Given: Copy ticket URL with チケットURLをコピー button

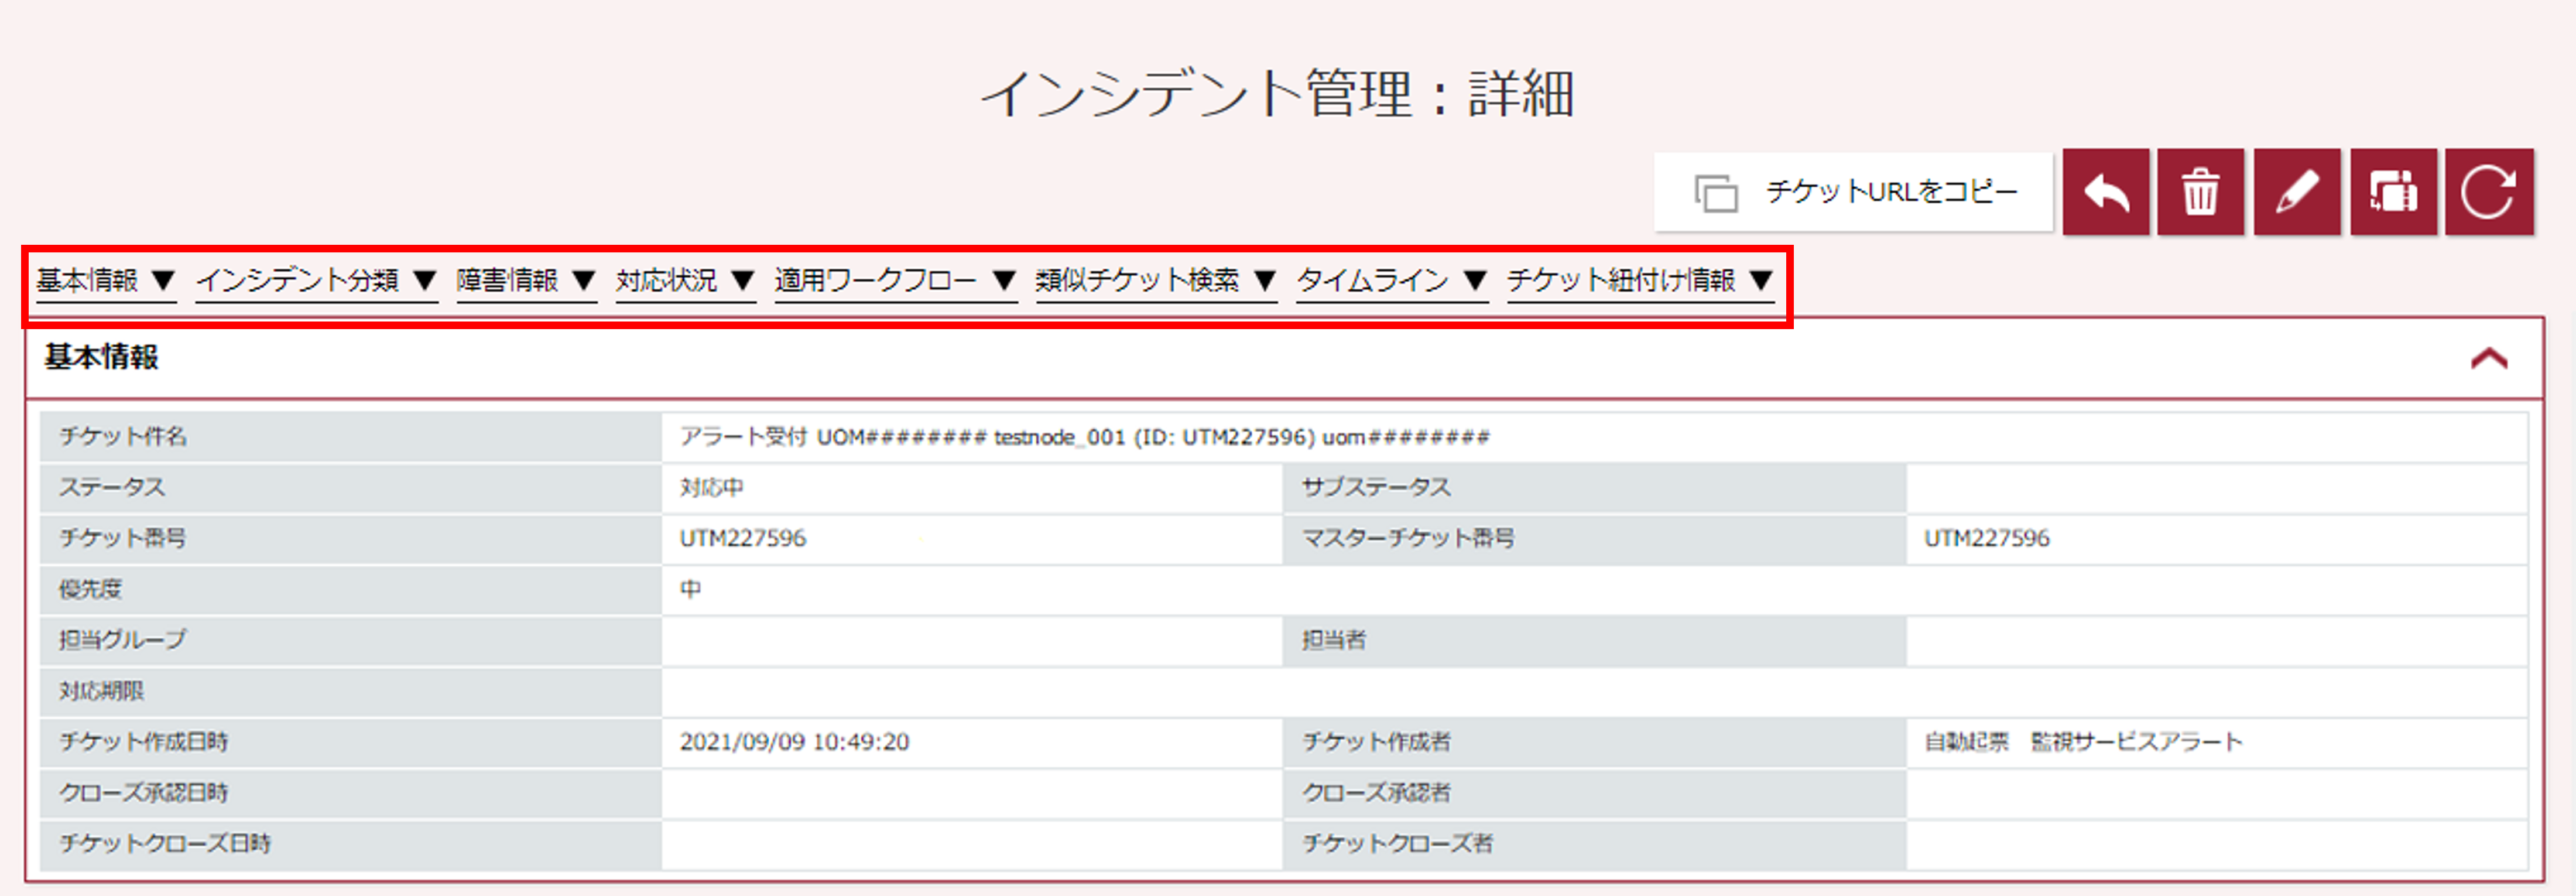Looking at the screenshot, I should point(1853,192).
